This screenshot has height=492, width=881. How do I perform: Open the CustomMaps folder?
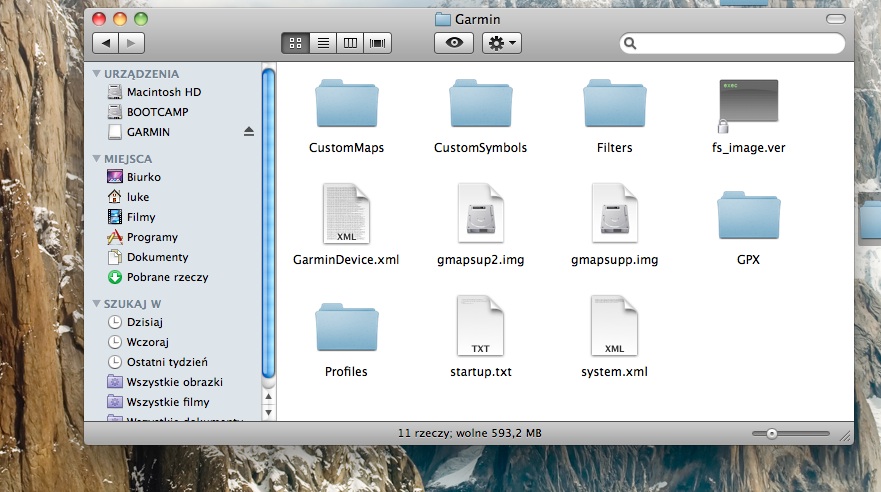[346, 104]
